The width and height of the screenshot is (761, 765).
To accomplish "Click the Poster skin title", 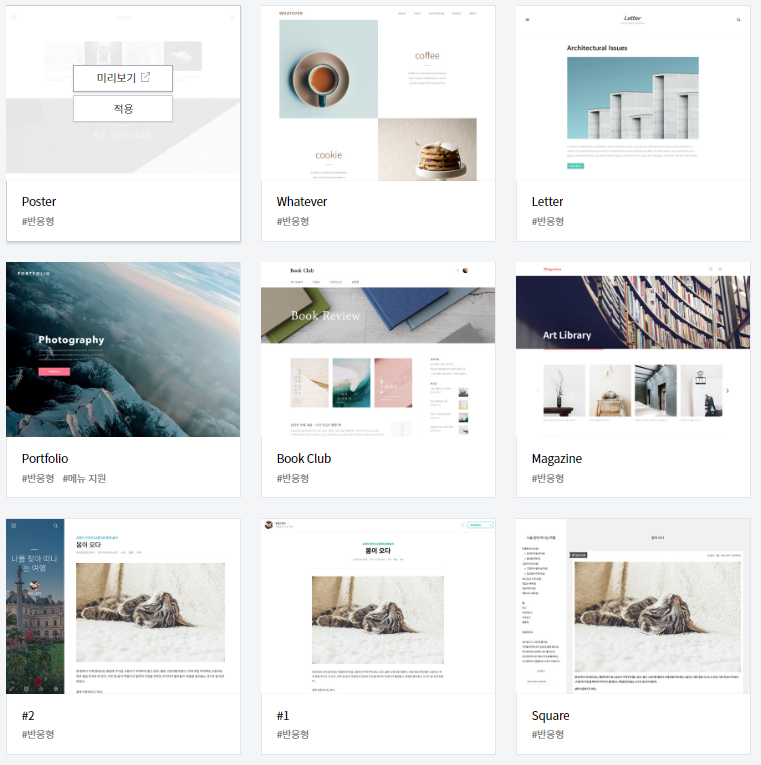I will click(39, 201).
